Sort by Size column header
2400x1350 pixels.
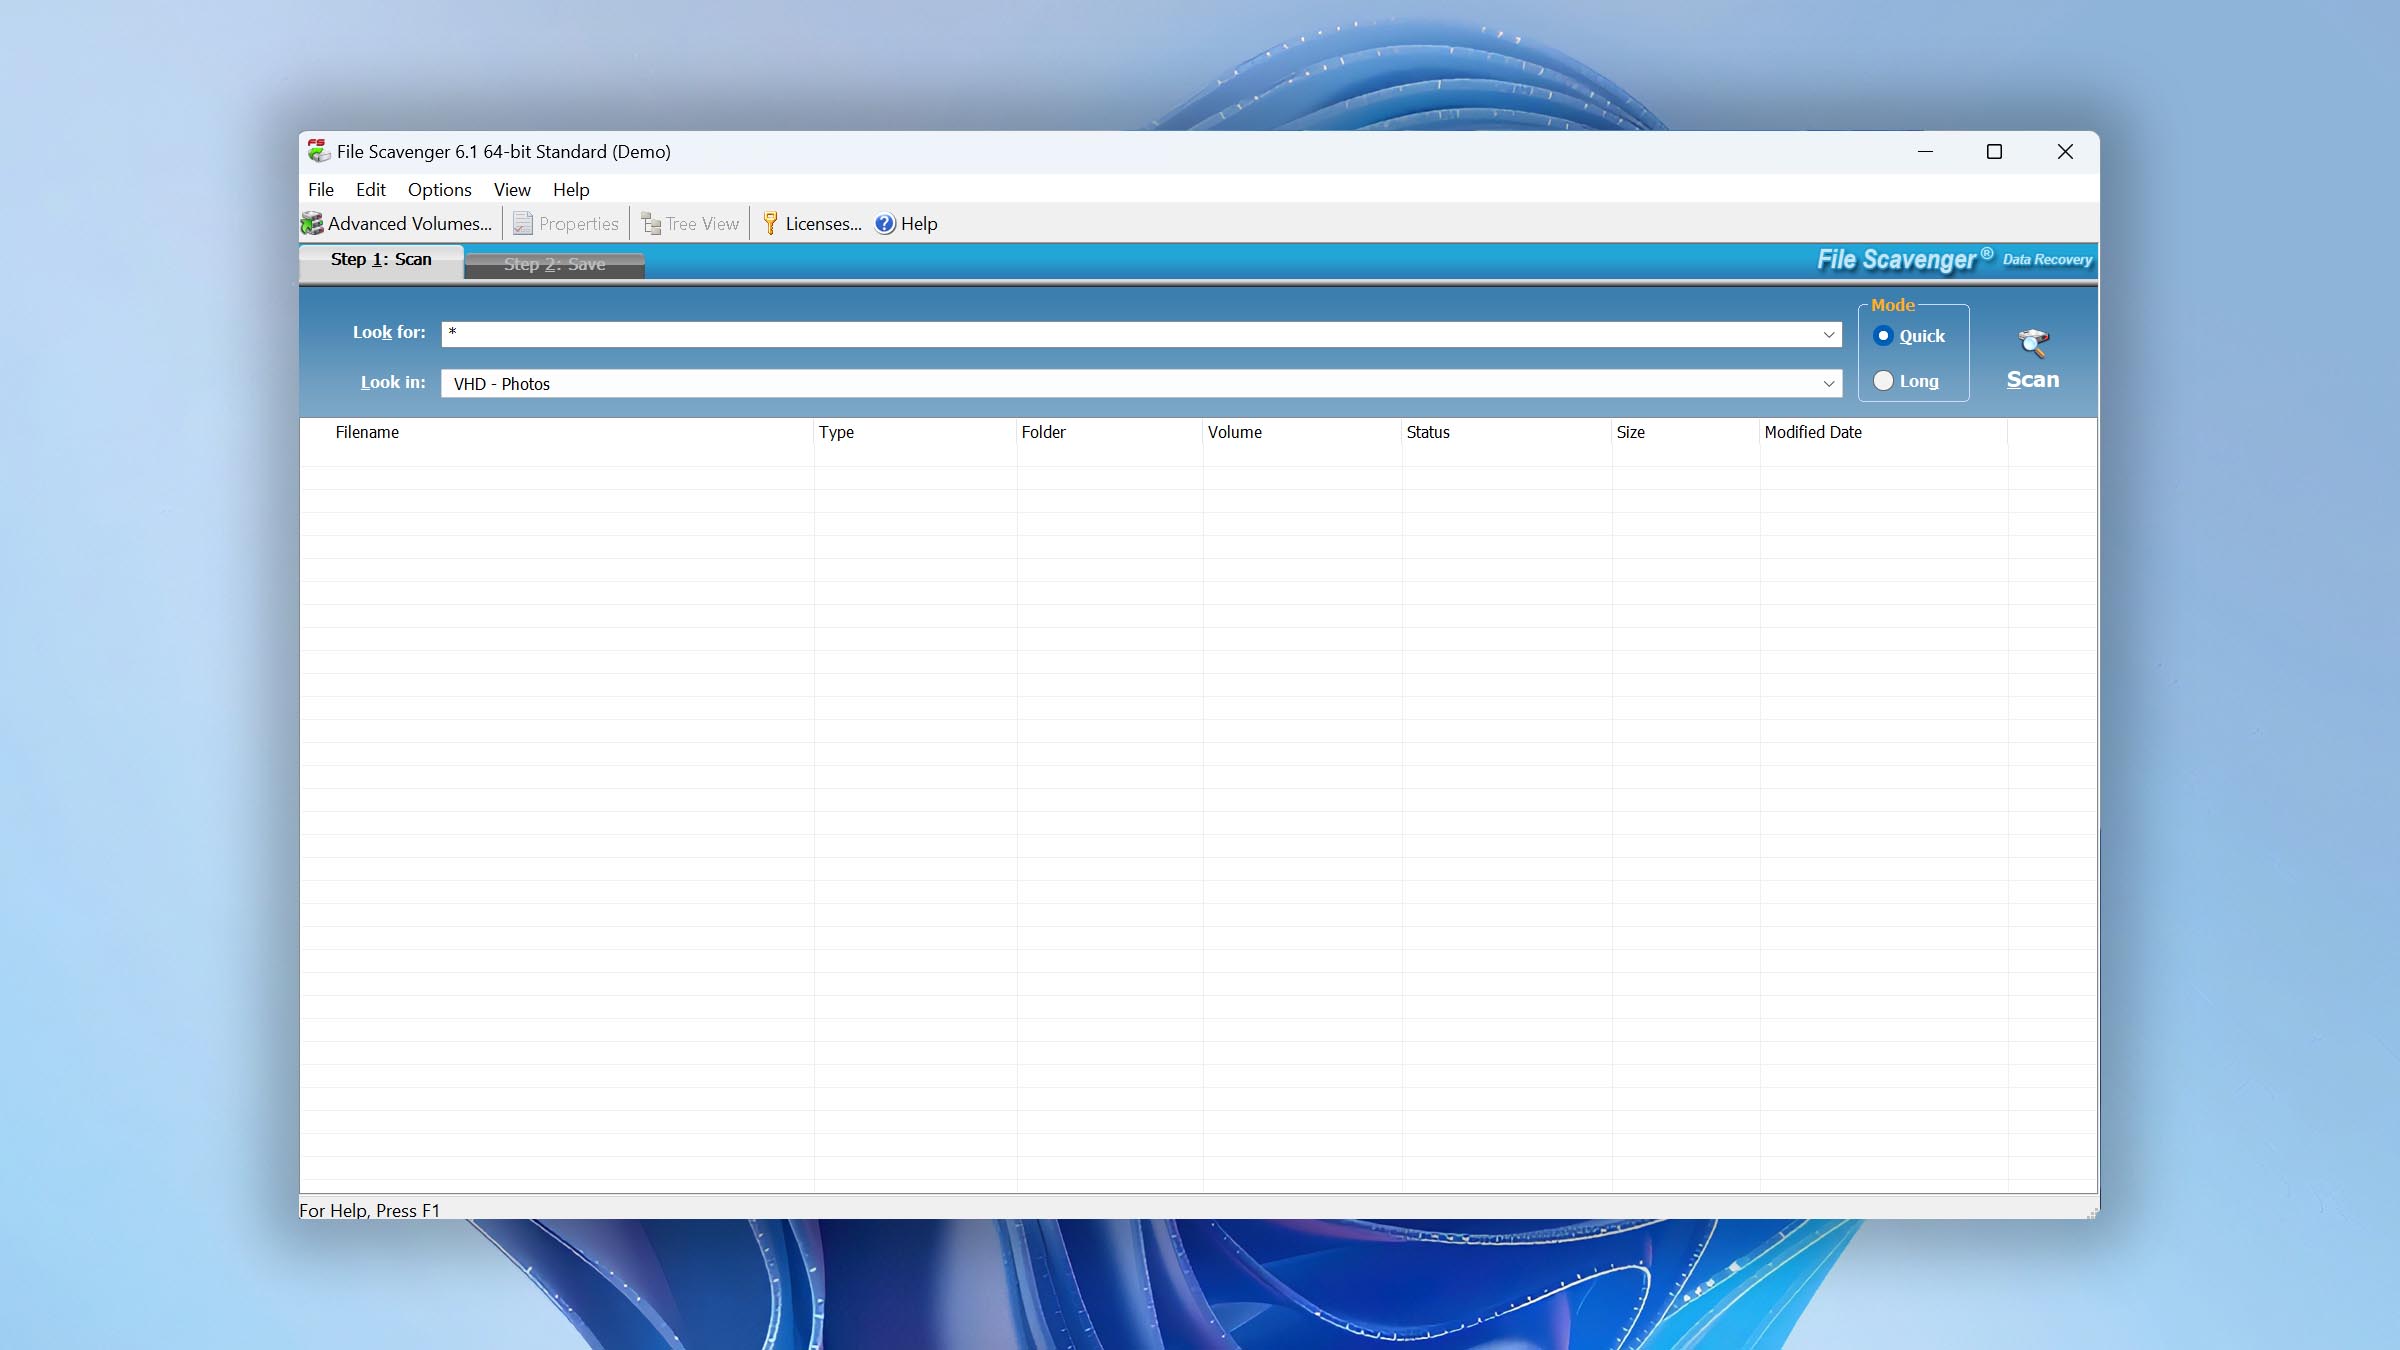point(1686,432)
